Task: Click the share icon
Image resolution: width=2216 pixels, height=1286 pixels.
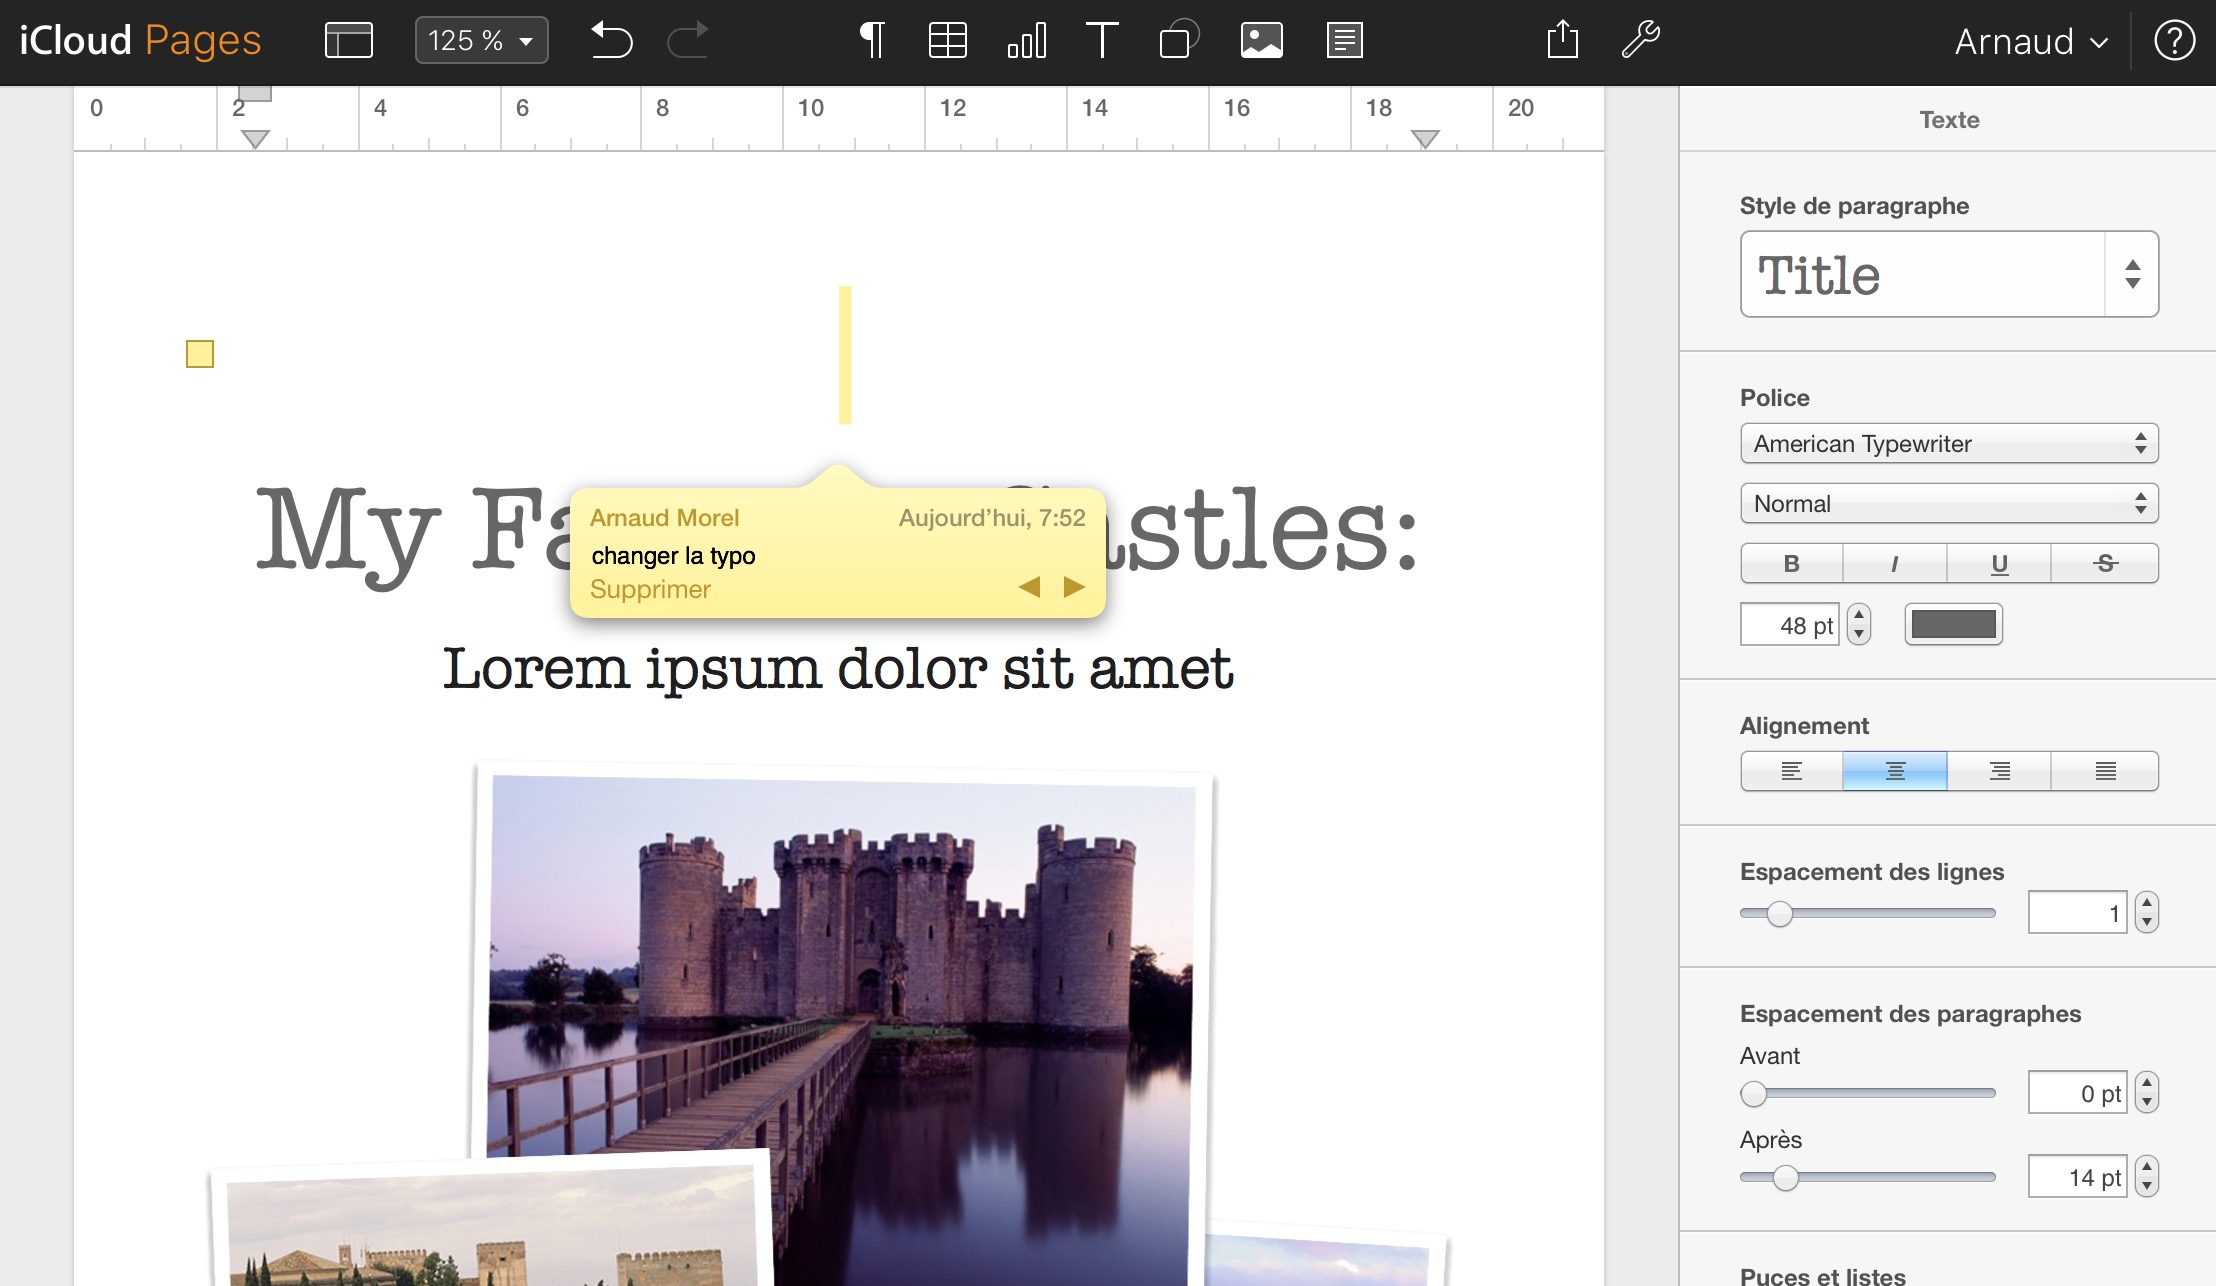Action: 1563,40
